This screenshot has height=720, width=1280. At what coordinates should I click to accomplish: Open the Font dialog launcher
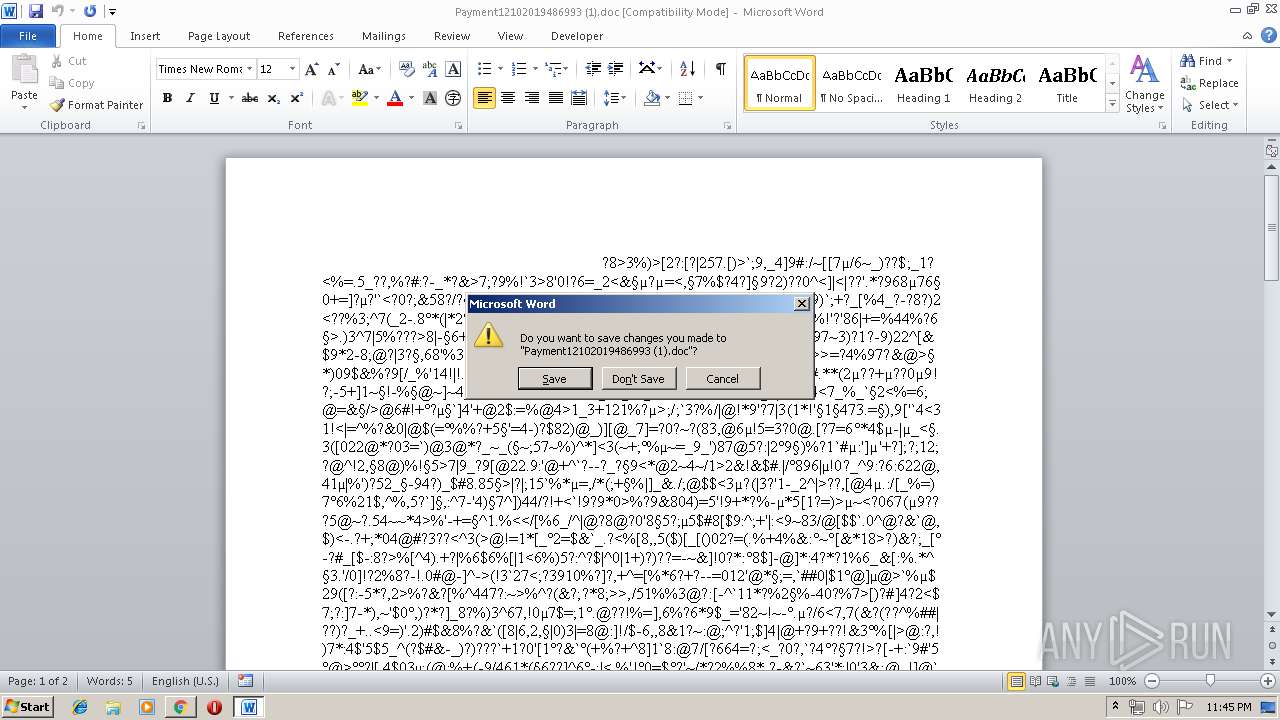point(458,126)
